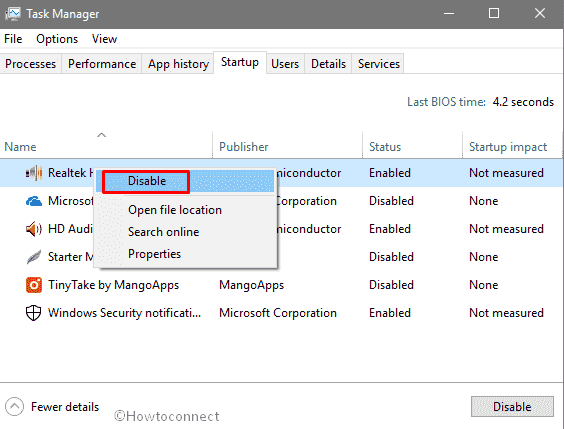Open the Options menu

pyautogui.click(x=57, y=39)
